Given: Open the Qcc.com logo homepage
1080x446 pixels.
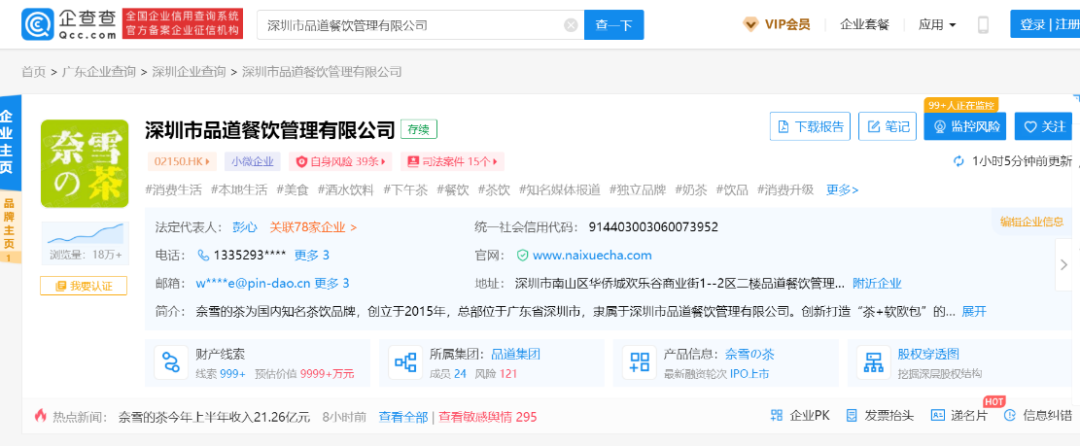Looking at the screenshot, I should click(69, 25).
